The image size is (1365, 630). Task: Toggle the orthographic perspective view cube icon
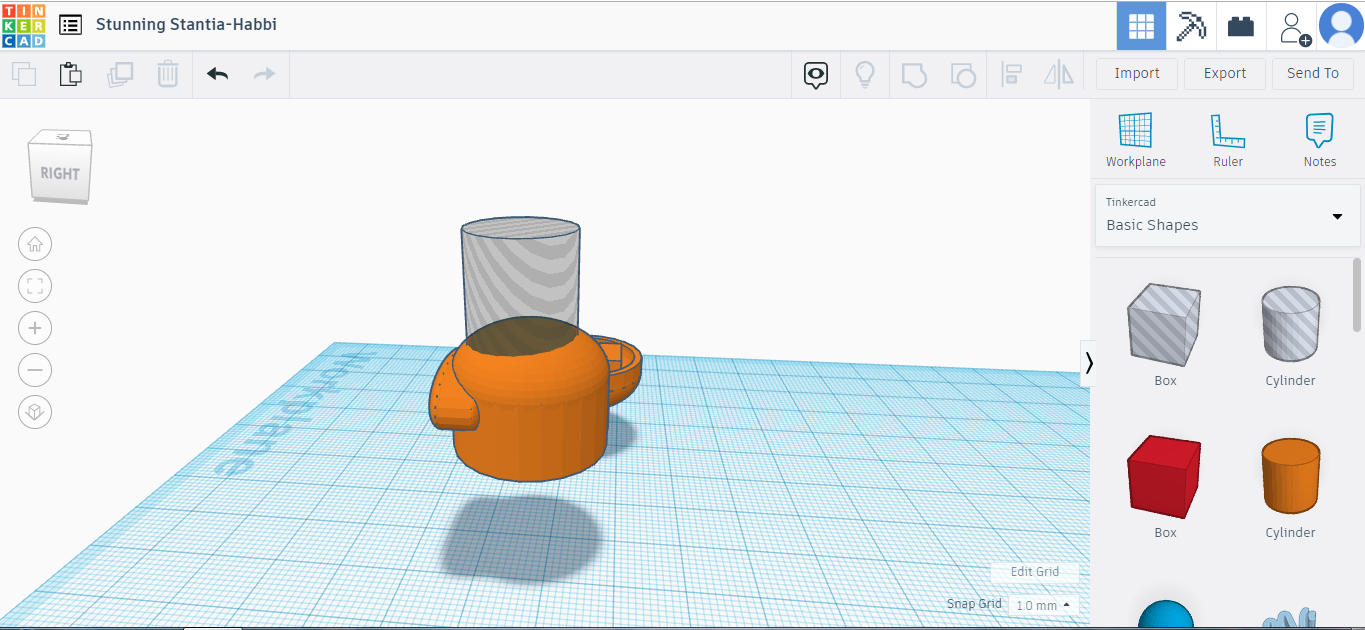click(35, 412)
